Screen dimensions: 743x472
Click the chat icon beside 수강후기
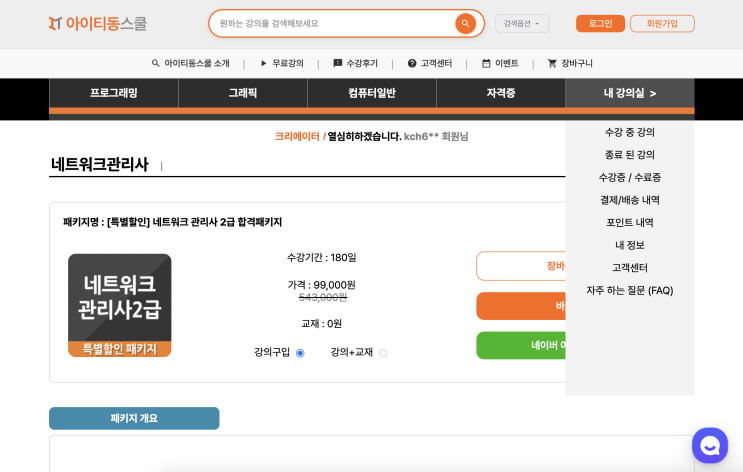coord(337,63)
